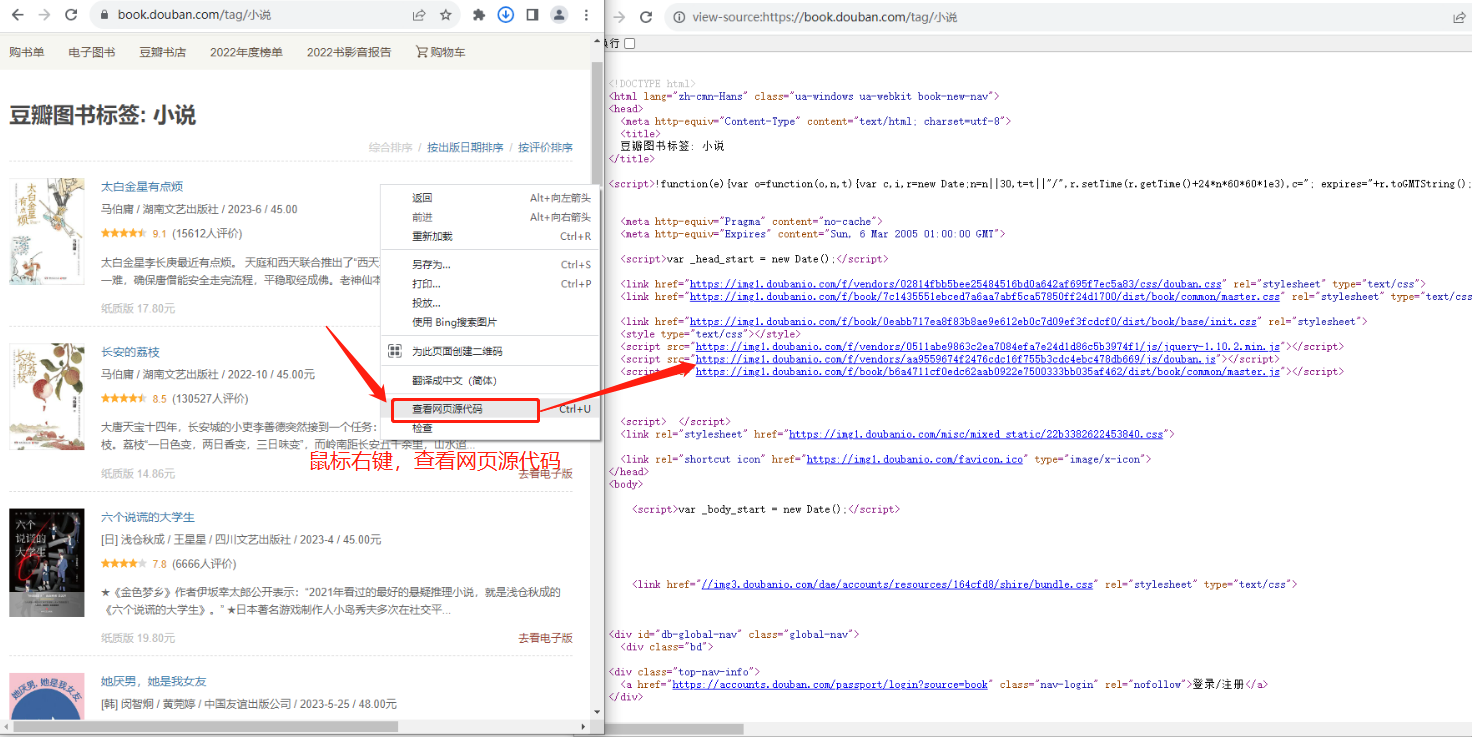Click the share icon in the Douban address bar
Viewport: 1481px width, 737px height.
point(419,15)
